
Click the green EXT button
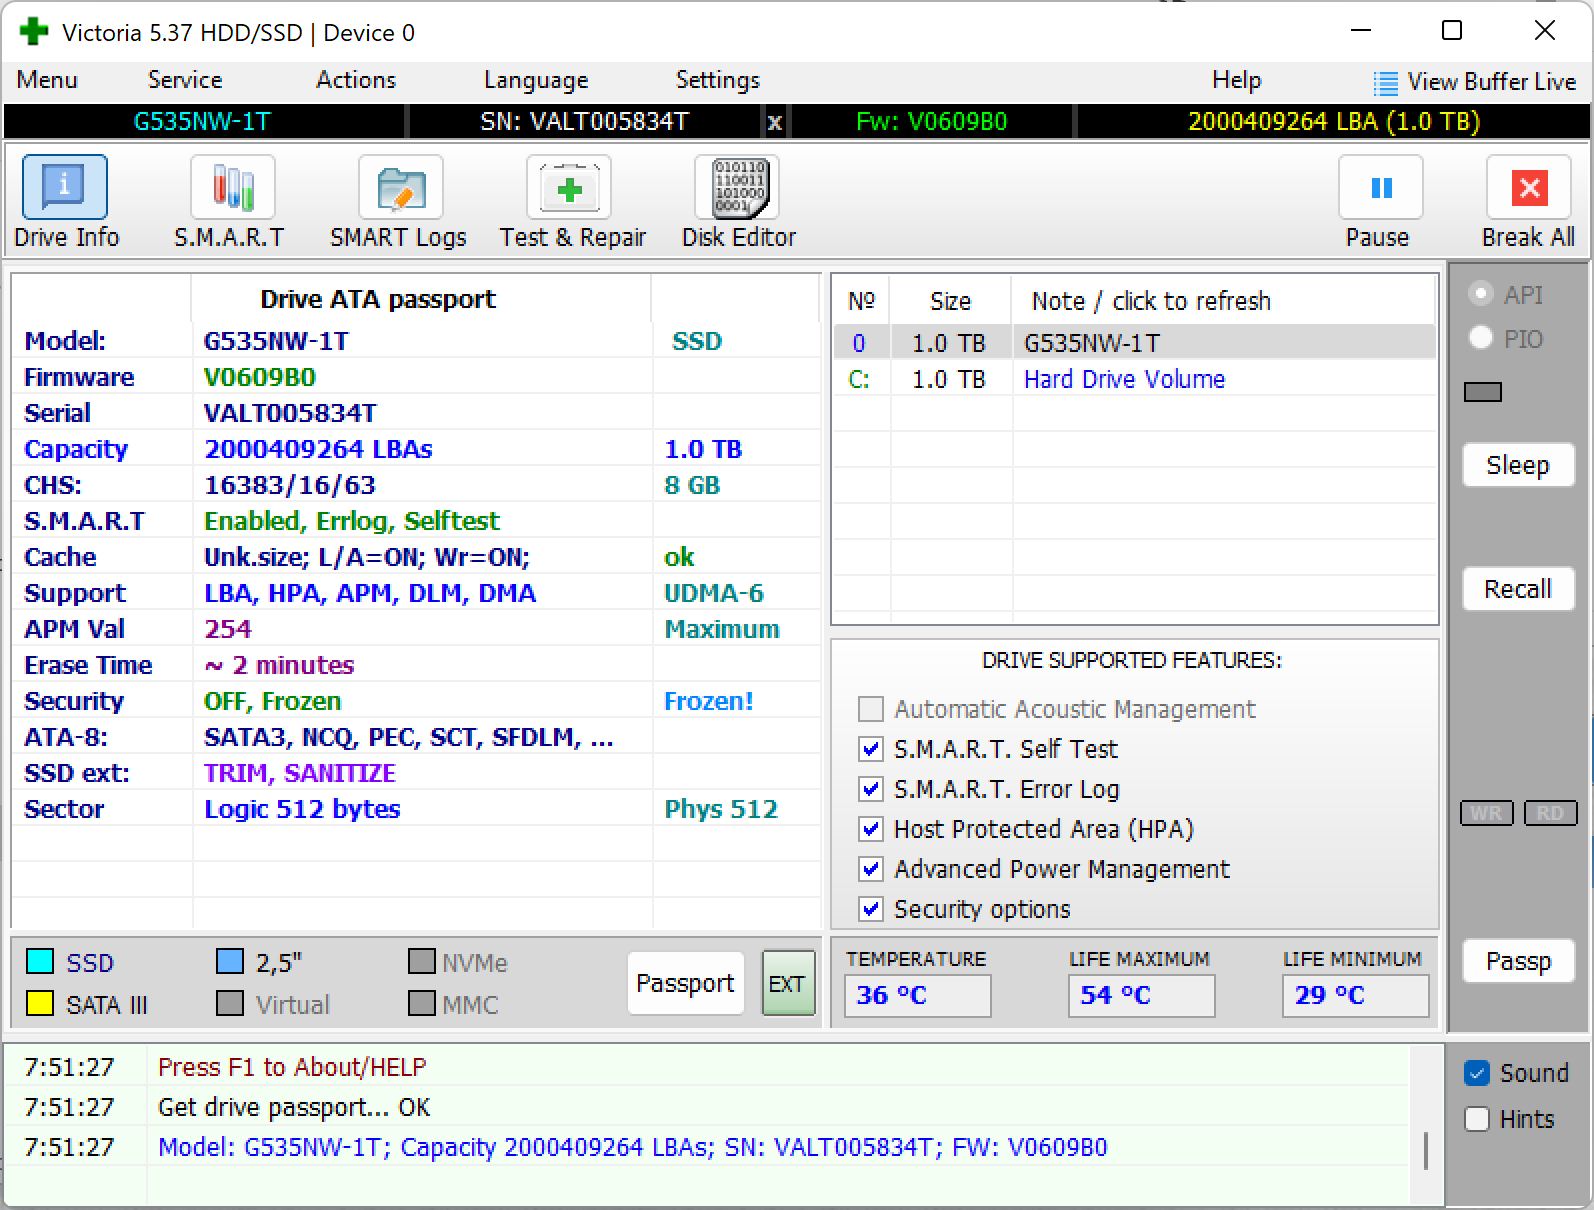787,984
